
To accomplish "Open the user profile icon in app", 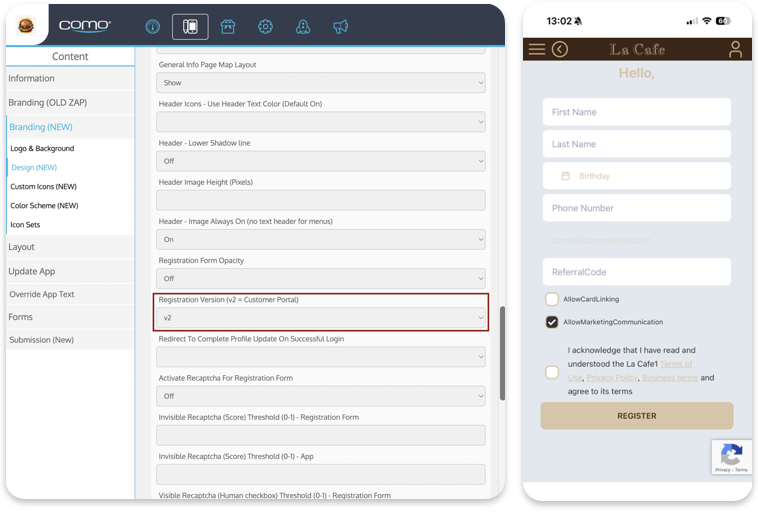I will coord(735,49).
